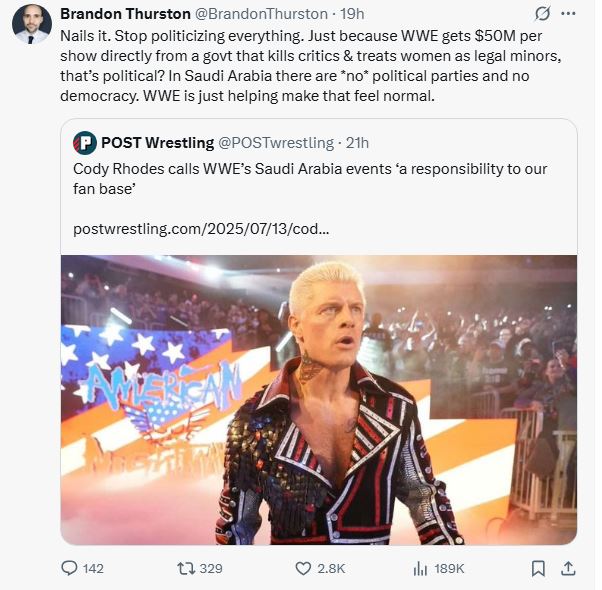Screen dimensions: 602x590
Task: Click the POST Wrestling account name
Action: point(157,142)
